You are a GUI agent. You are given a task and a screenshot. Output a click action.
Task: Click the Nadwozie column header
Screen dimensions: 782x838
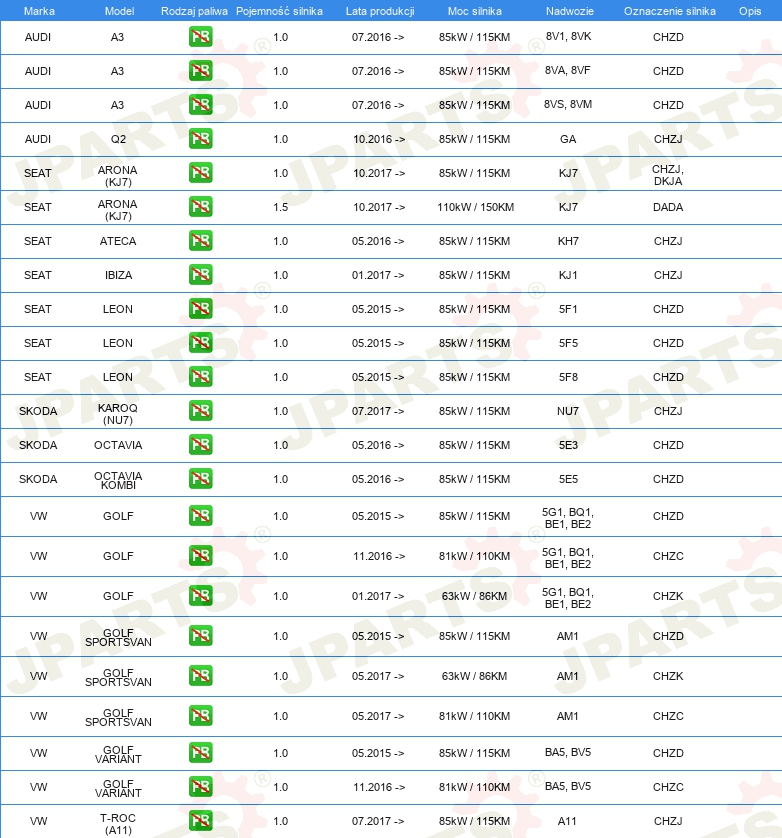coord(570,11)
